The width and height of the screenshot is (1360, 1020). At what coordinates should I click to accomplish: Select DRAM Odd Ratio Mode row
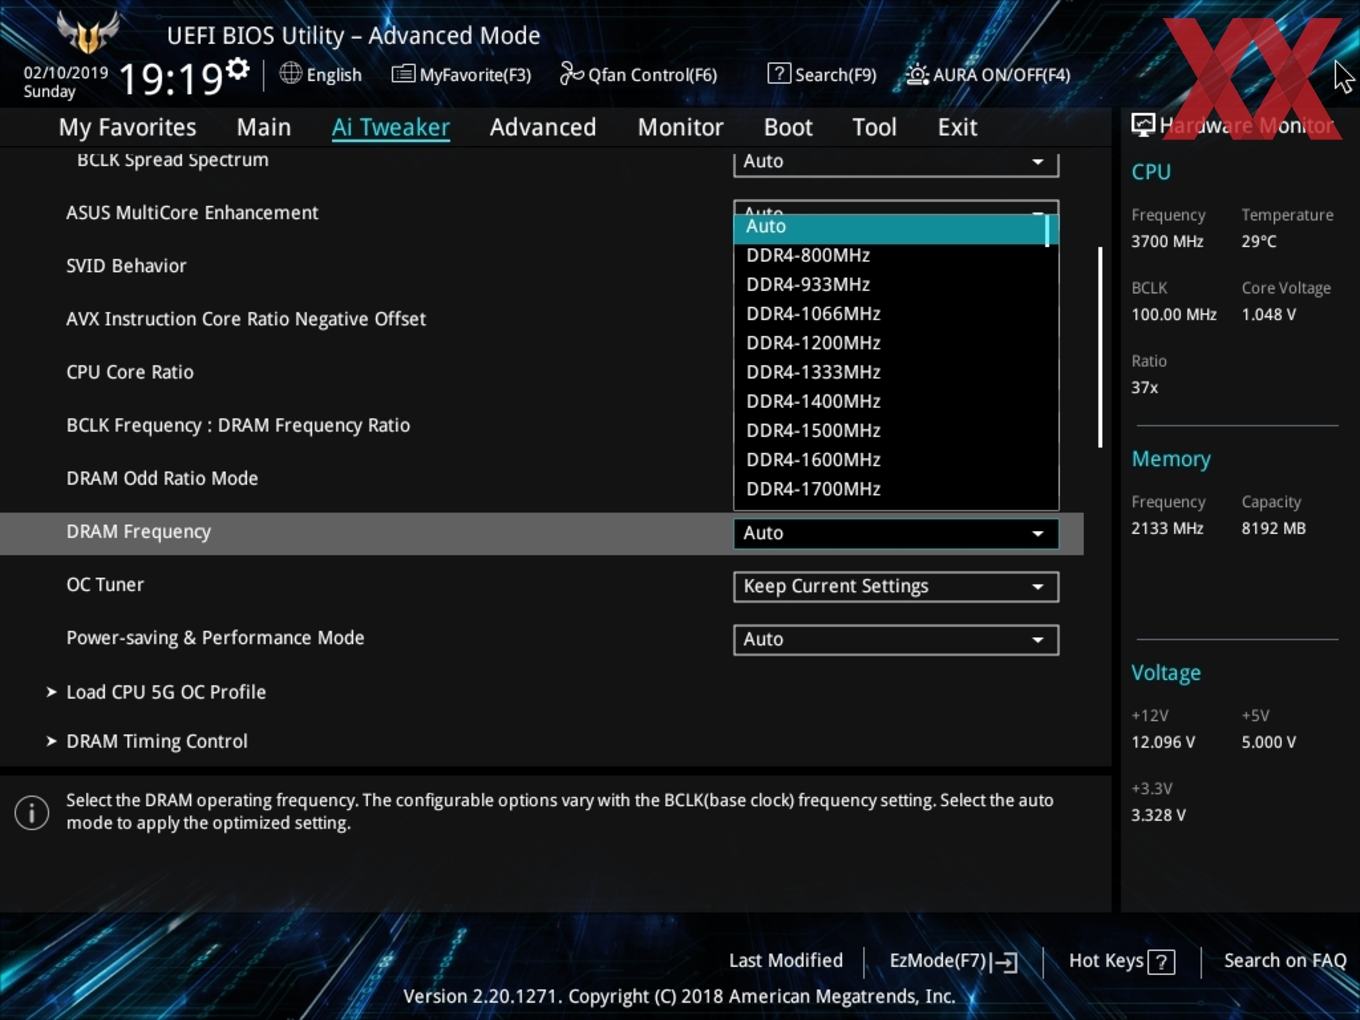(162, 478)
